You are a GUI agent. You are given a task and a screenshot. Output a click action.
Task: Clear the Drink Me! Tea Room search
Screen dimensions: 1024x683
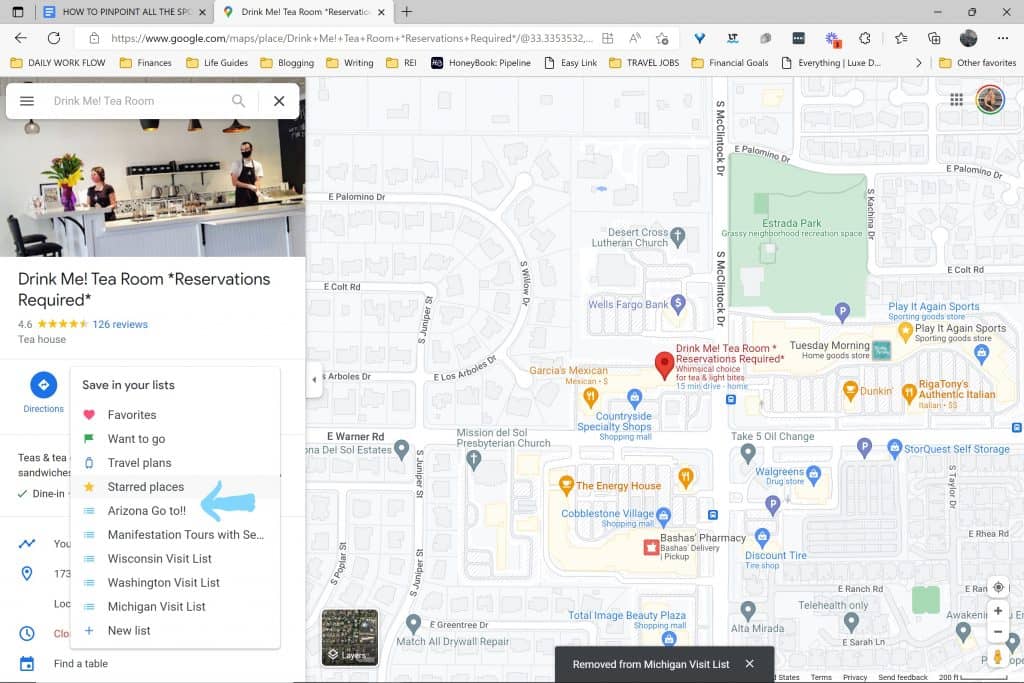click(x=279, y=101)
